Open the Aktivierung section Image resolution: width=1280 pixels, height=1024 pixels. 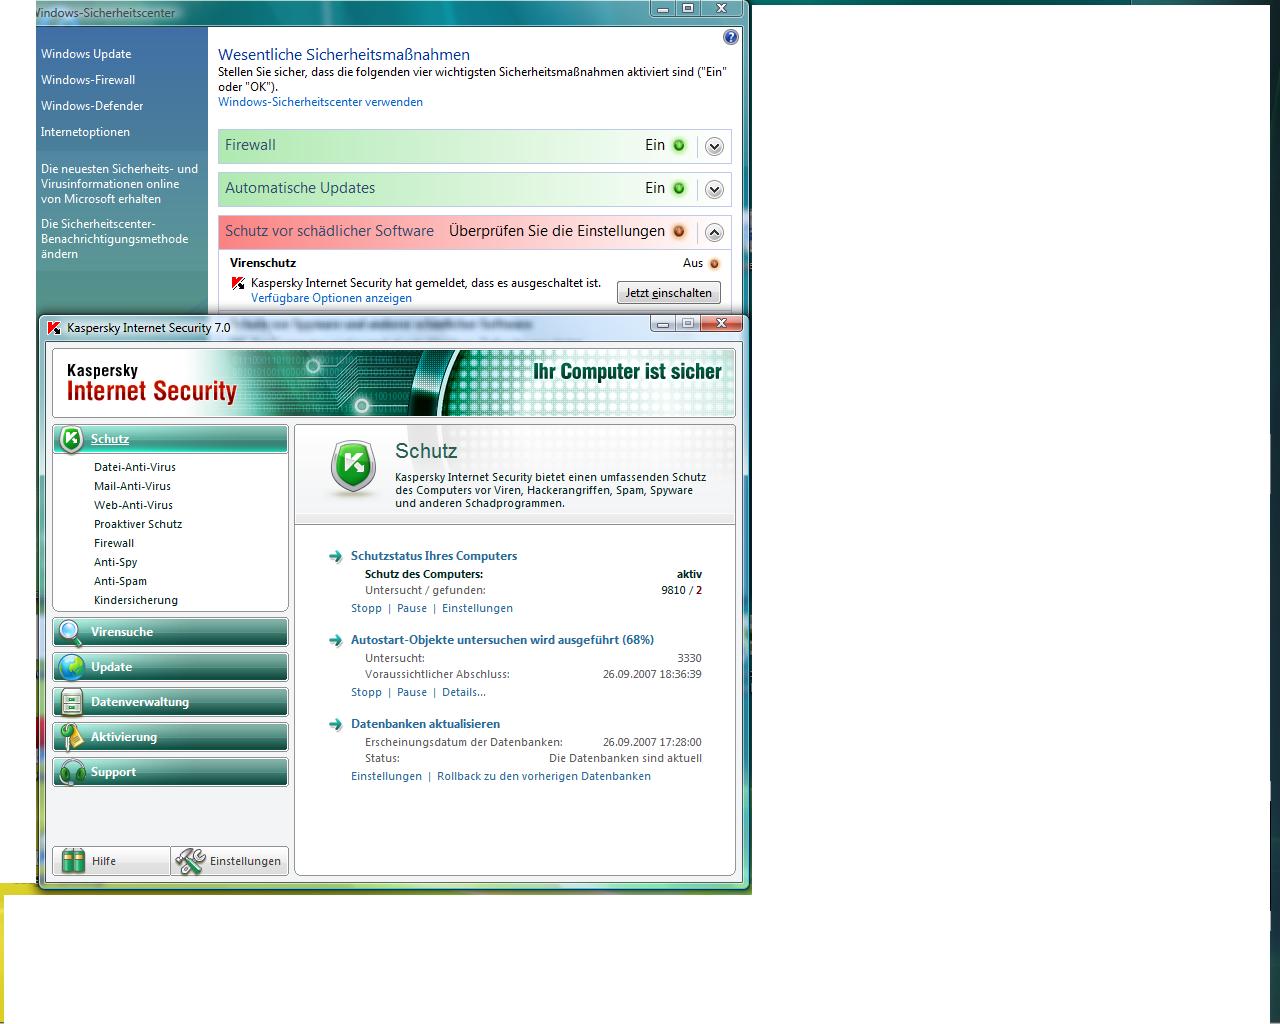click(170, 737)
